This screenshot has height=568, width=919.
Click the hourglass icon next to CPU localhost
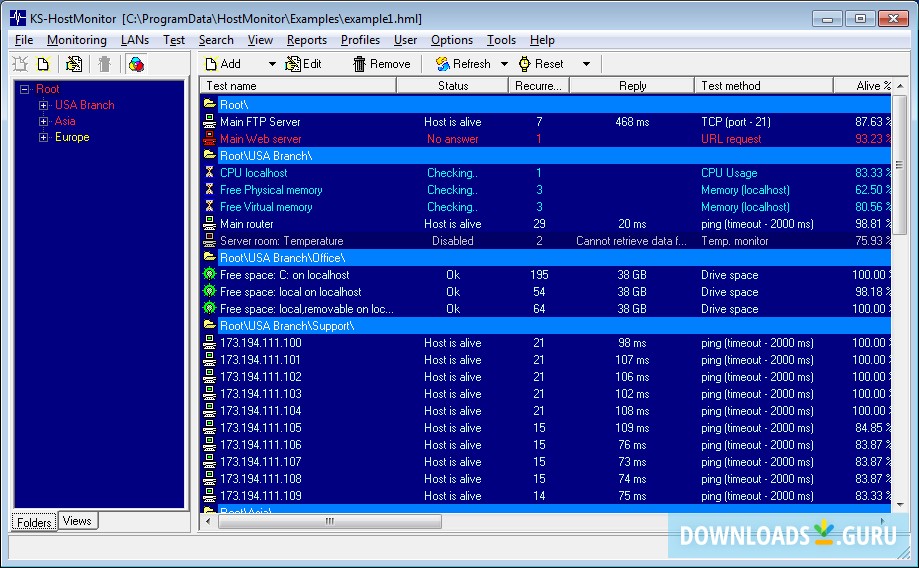(209, 173)
